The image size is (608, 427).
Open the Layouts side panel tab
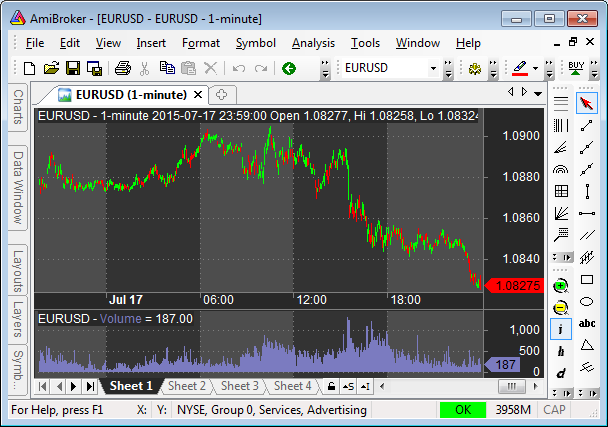pos(18,270)
